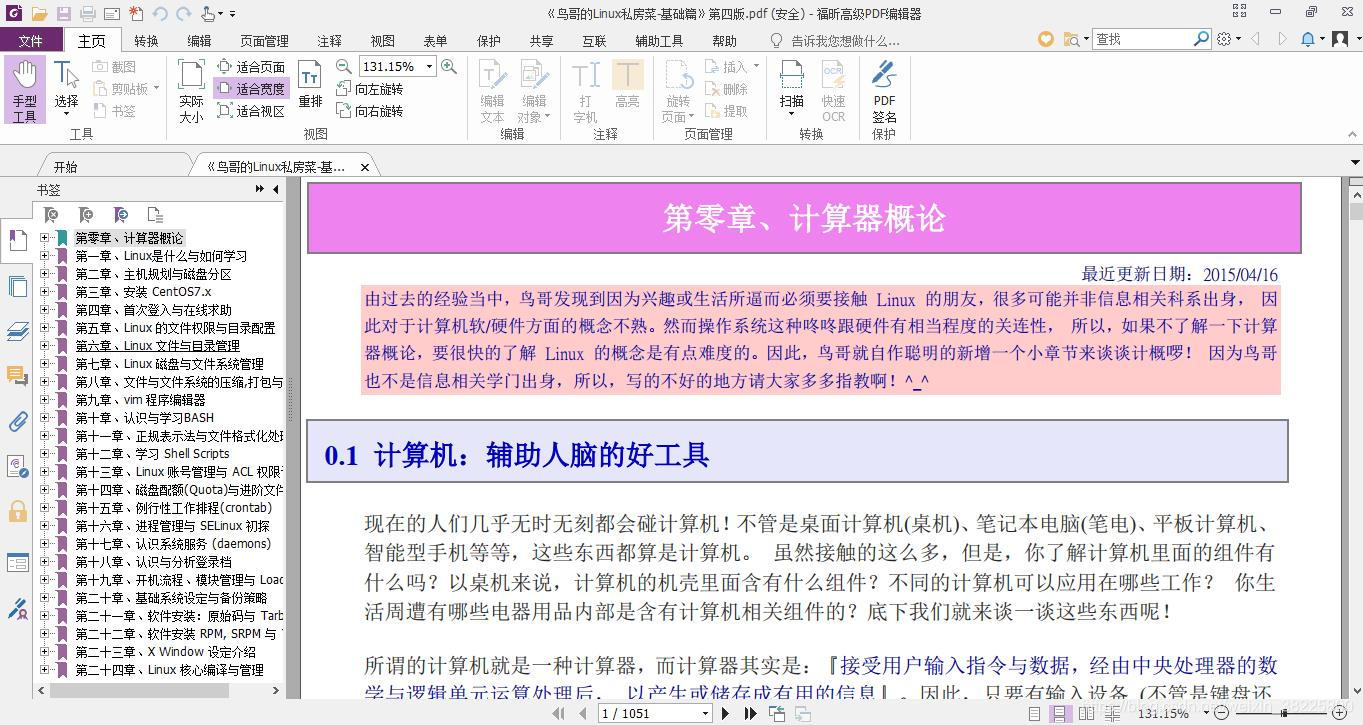Click the expand-current-bookmark icon in bookmark toolbar
The width and height of the screenshot is (1363, 725).
(x=120, y=215)
